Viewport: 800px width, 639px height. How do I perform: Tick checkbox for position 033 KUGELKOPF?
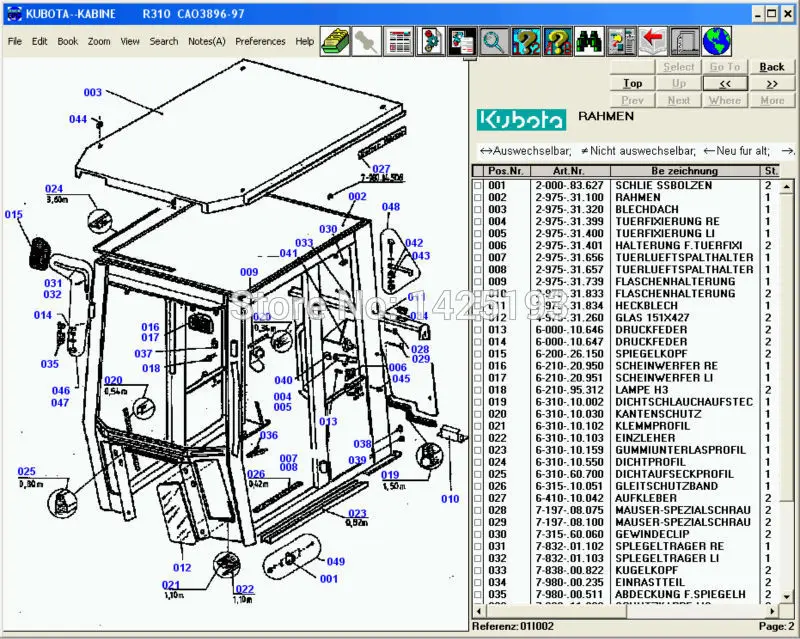478,570
